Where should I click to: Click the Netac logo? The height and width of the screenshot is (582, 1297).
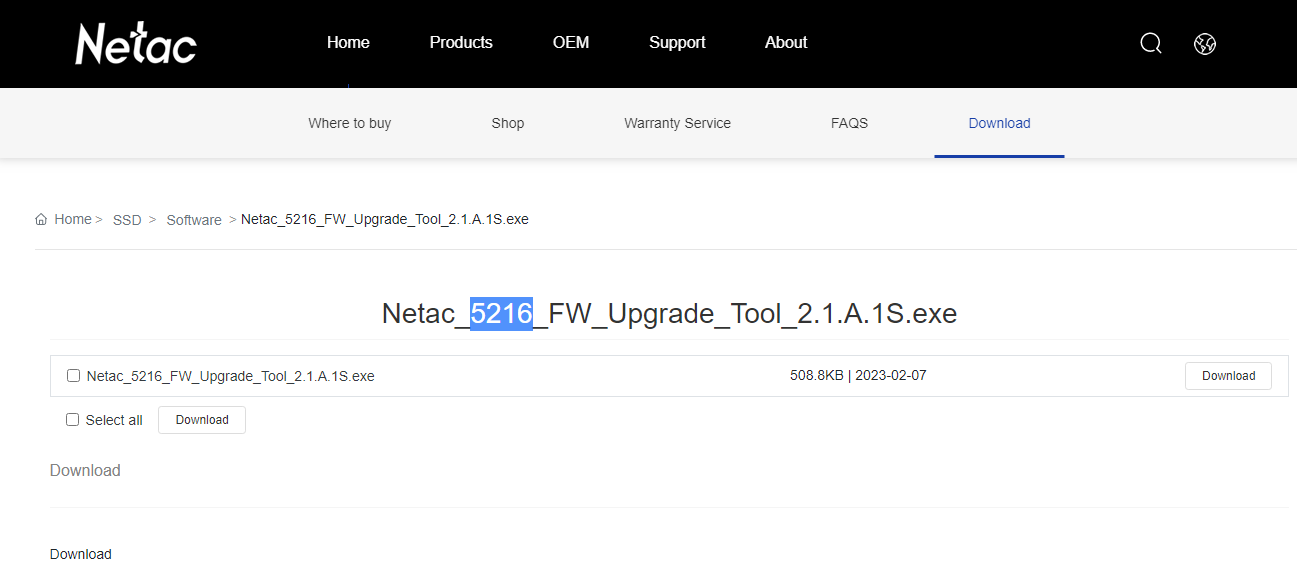[135, 42]
